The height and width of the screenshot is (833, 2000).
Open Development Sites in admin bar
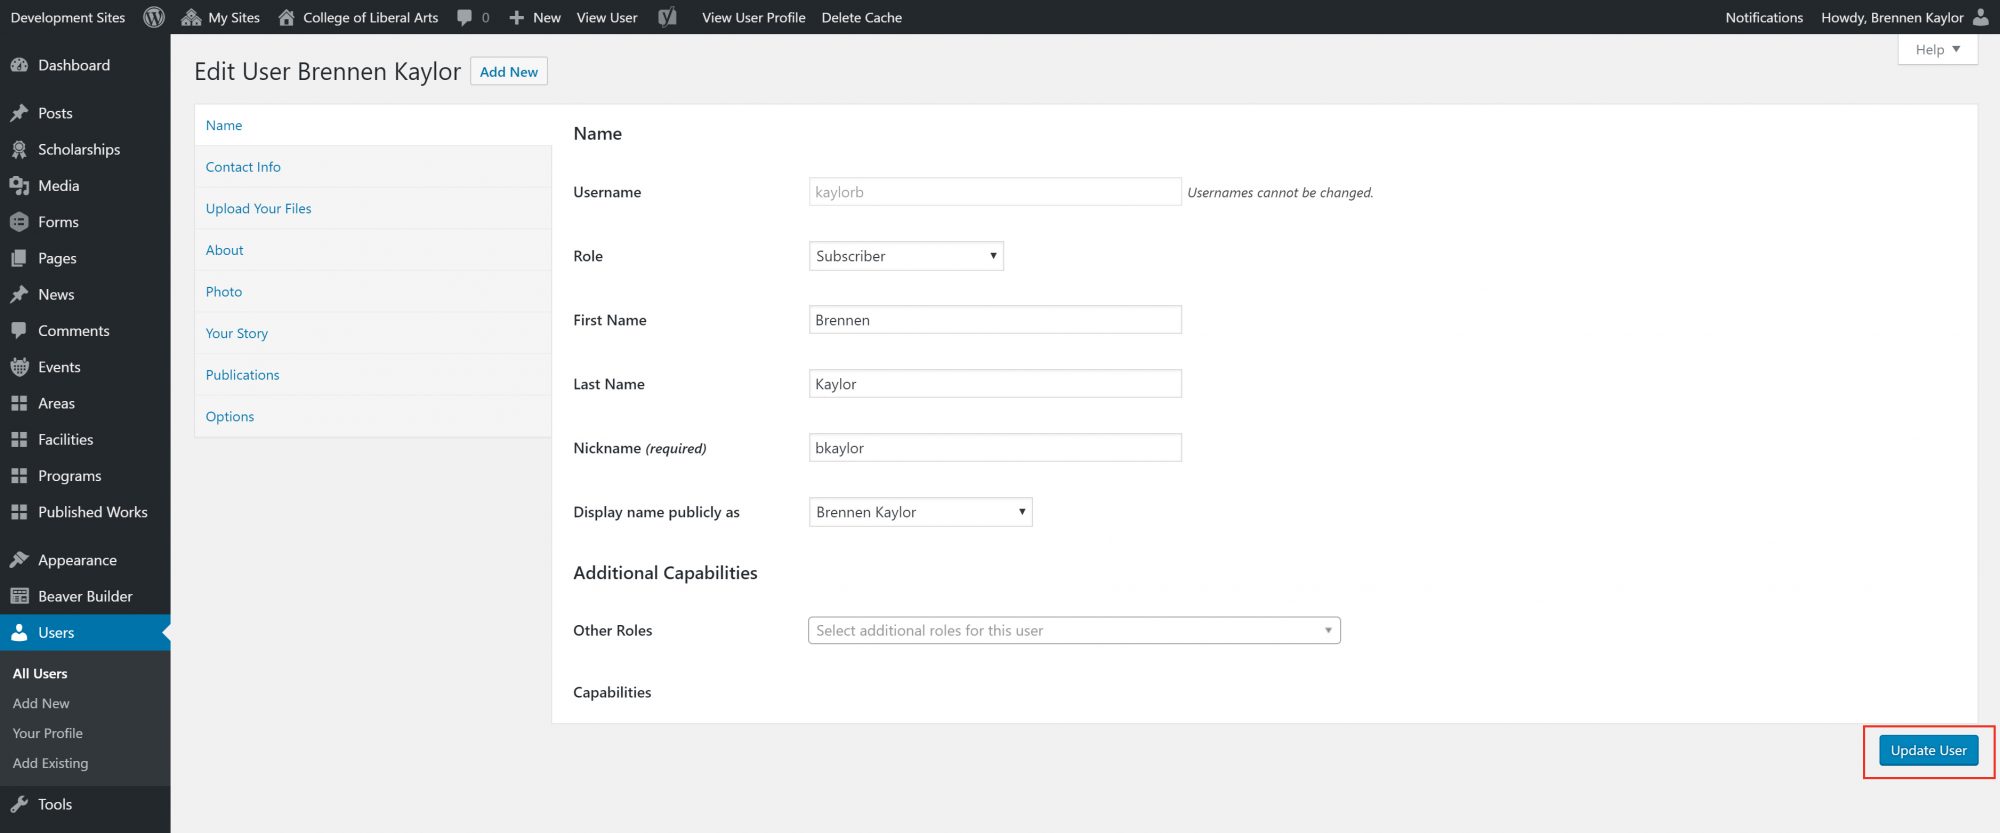coord(68,17)
